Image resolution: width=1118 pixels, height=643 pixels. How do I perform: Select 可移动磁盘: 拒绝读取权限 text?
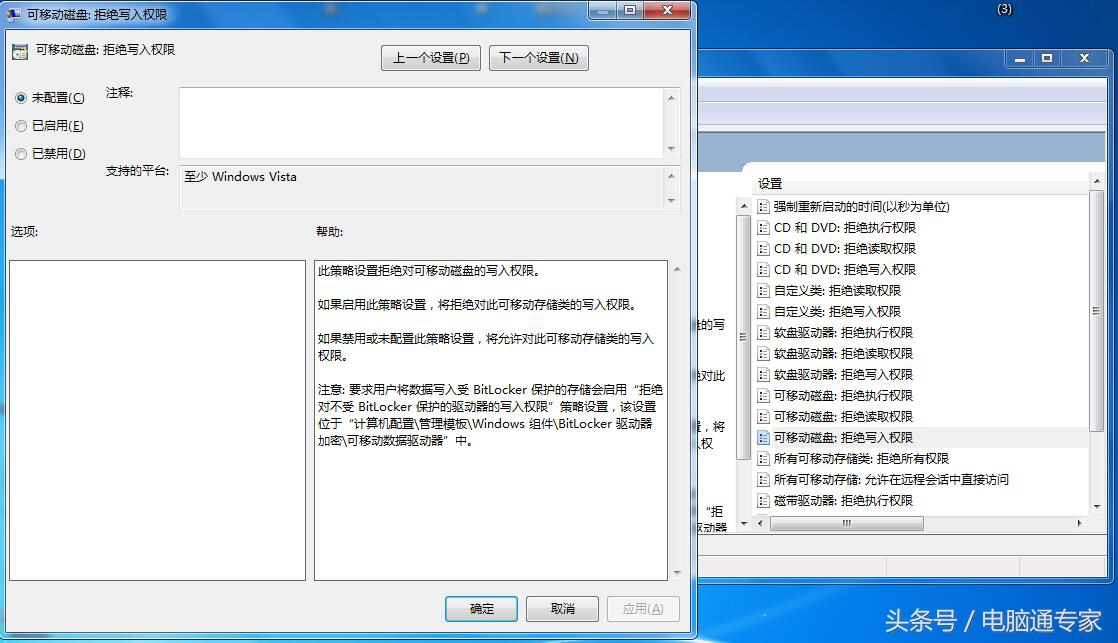[843, 417]
